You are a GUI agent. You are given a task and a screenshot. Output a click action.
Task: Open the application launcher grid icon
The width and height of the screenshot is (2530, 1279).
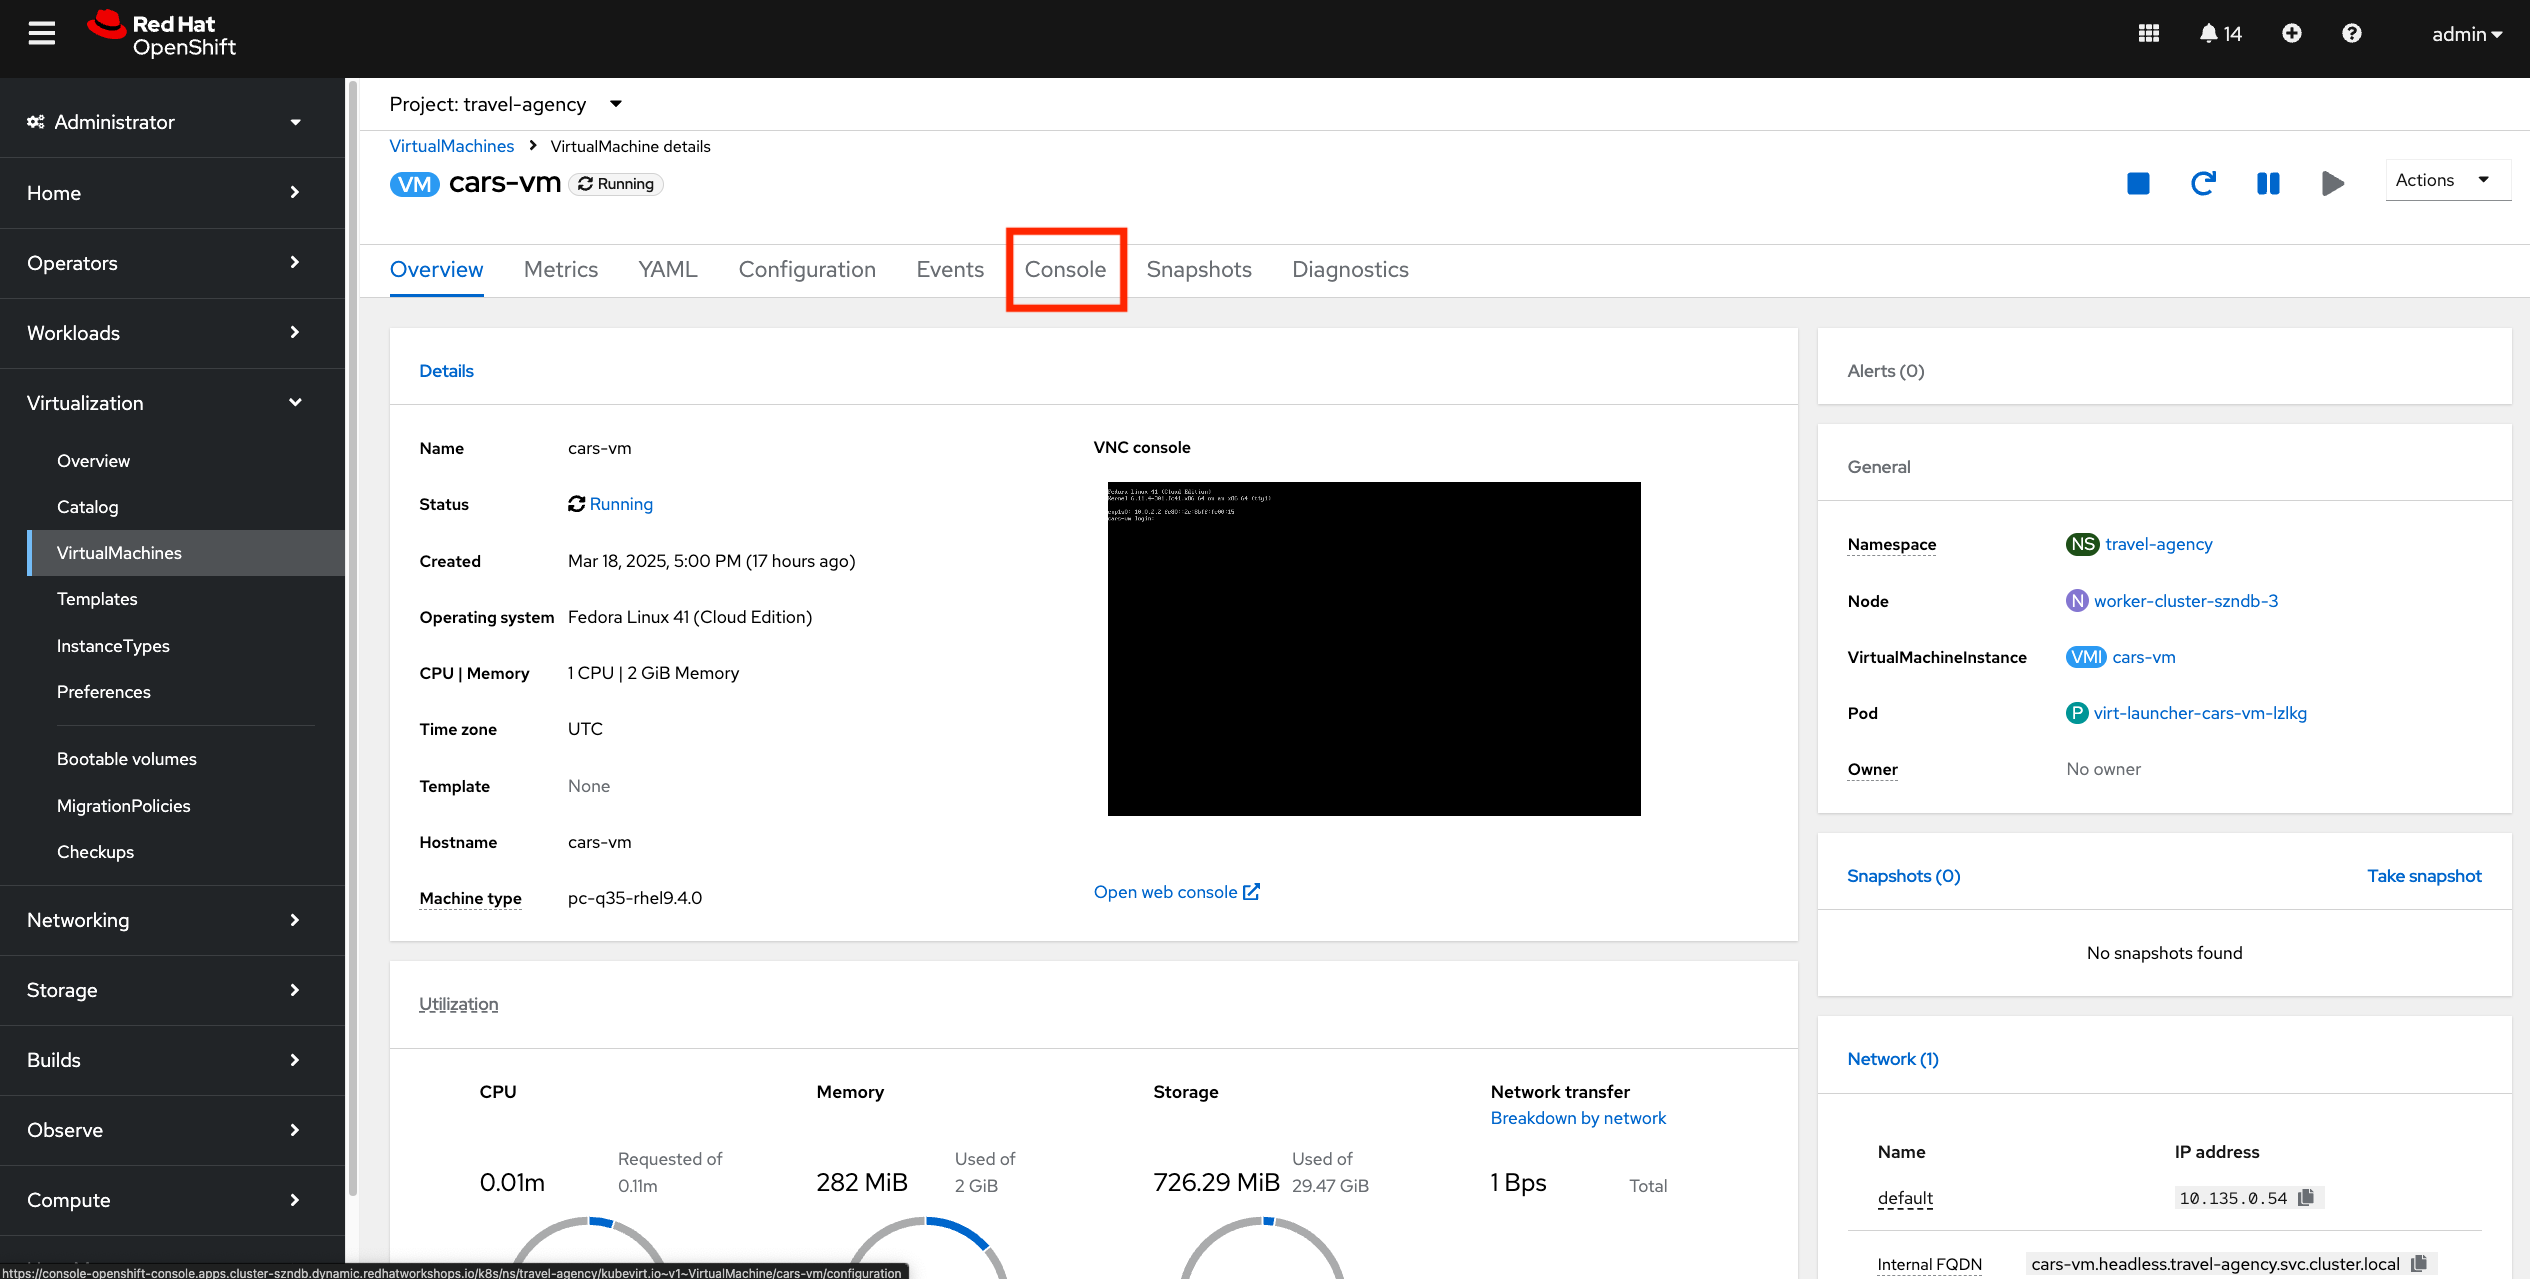click(x=2148, y=34)
